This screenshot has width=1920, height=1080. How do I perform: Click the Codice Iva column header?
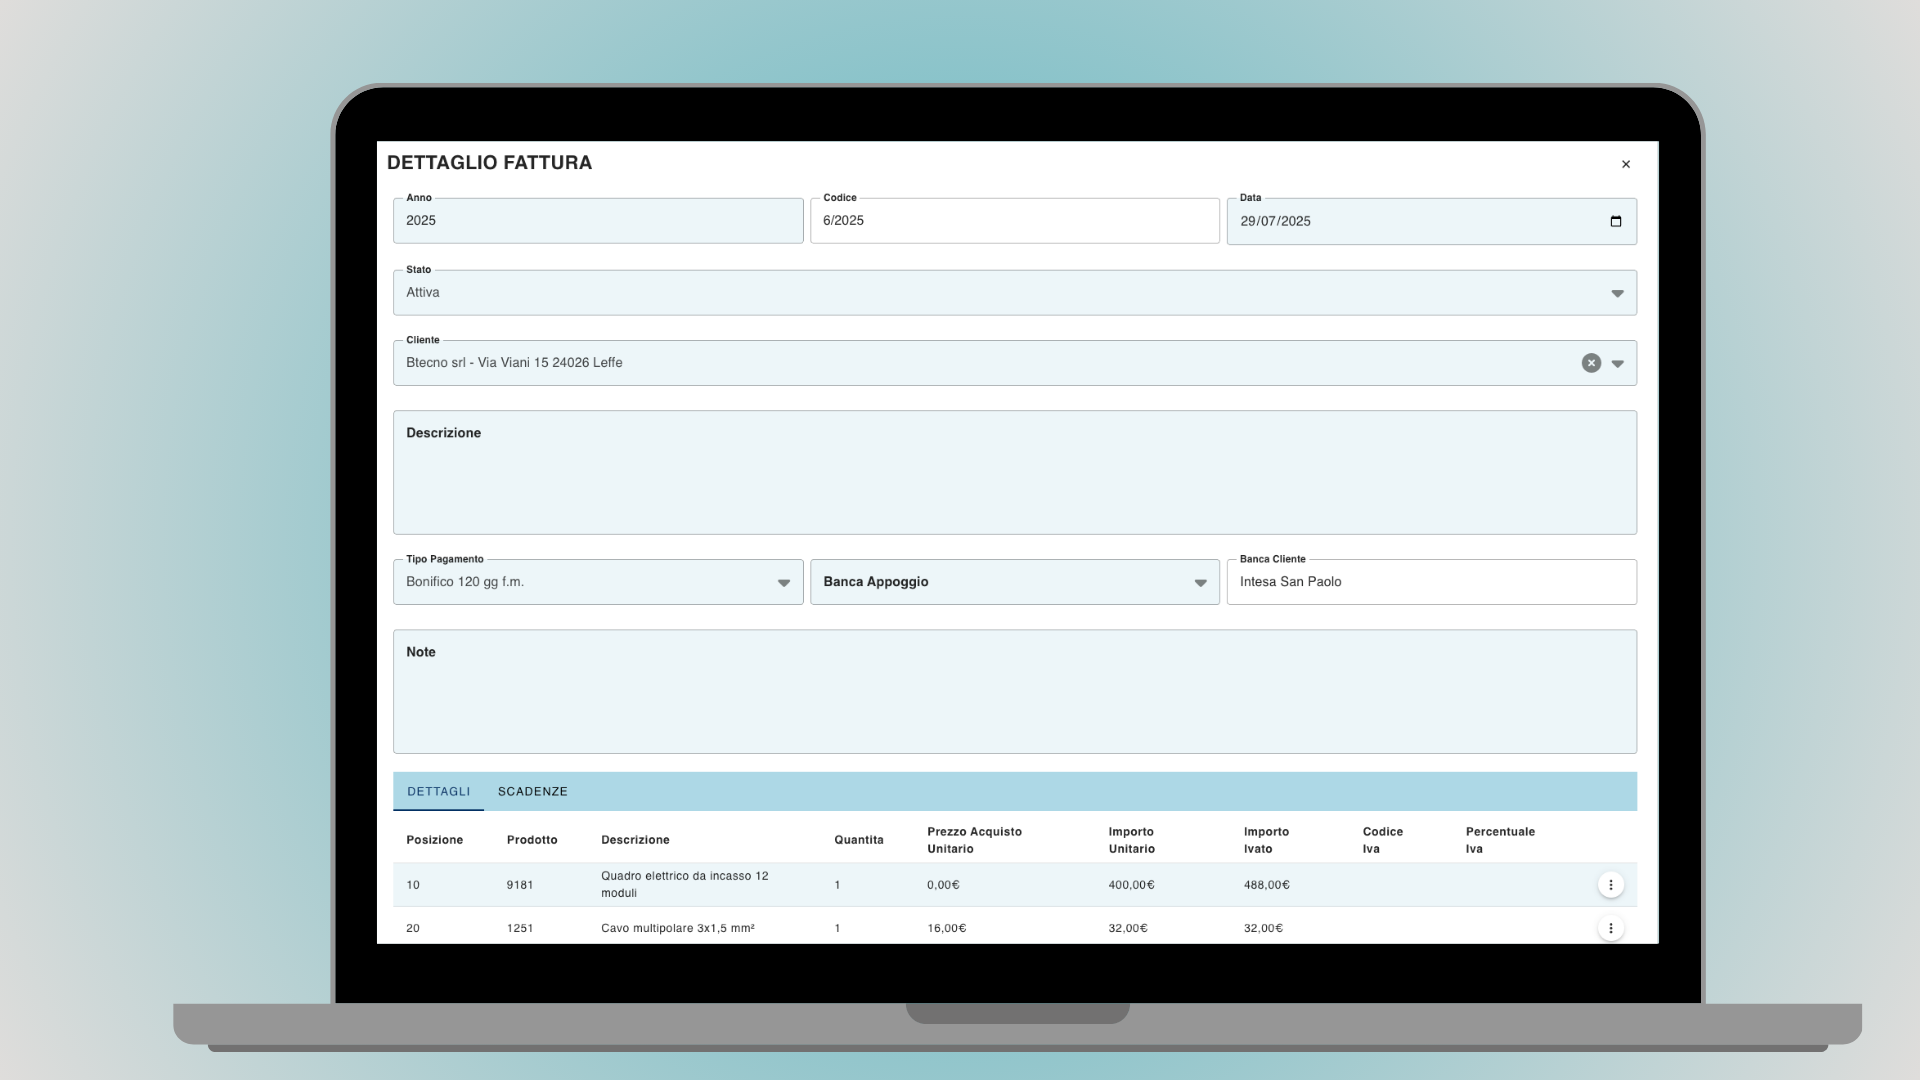1382,840
